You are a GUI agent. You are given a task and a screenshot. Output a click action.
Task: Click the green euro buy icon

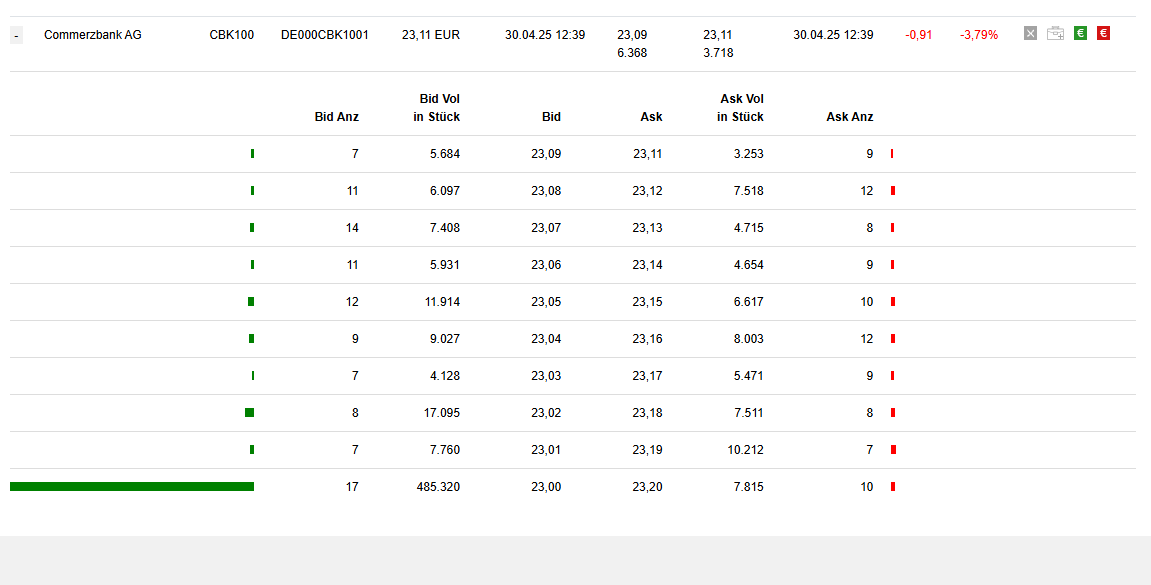coord(1080,33)
